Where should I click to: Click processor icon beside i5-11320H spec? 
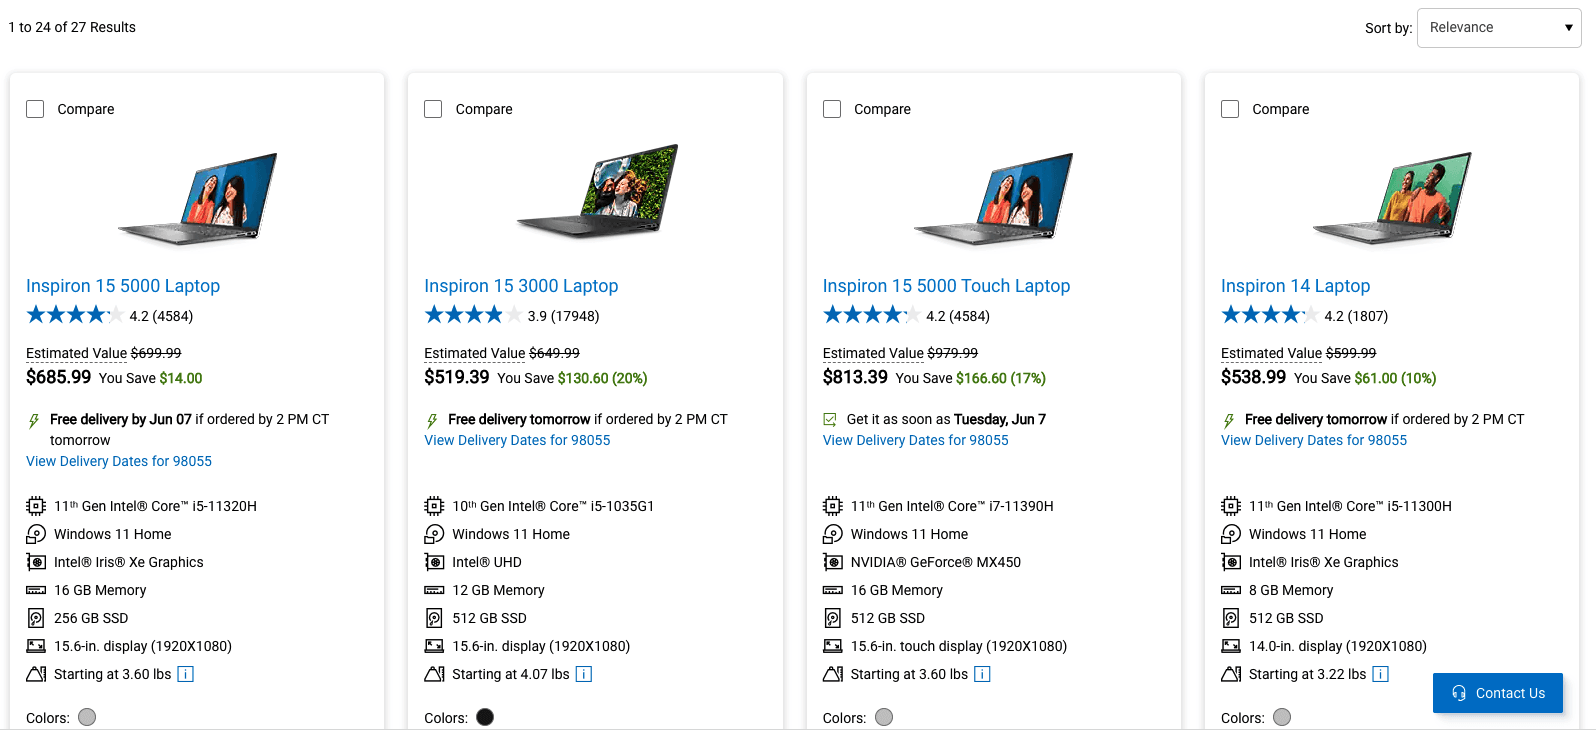(x=36, y=506)
